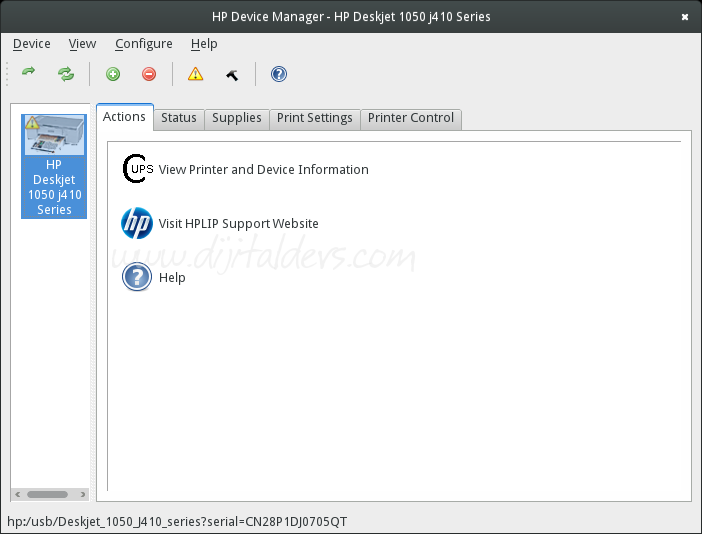Click the green forward arrow toolbar icon
702x534 pixels.
tap(28, 73)
